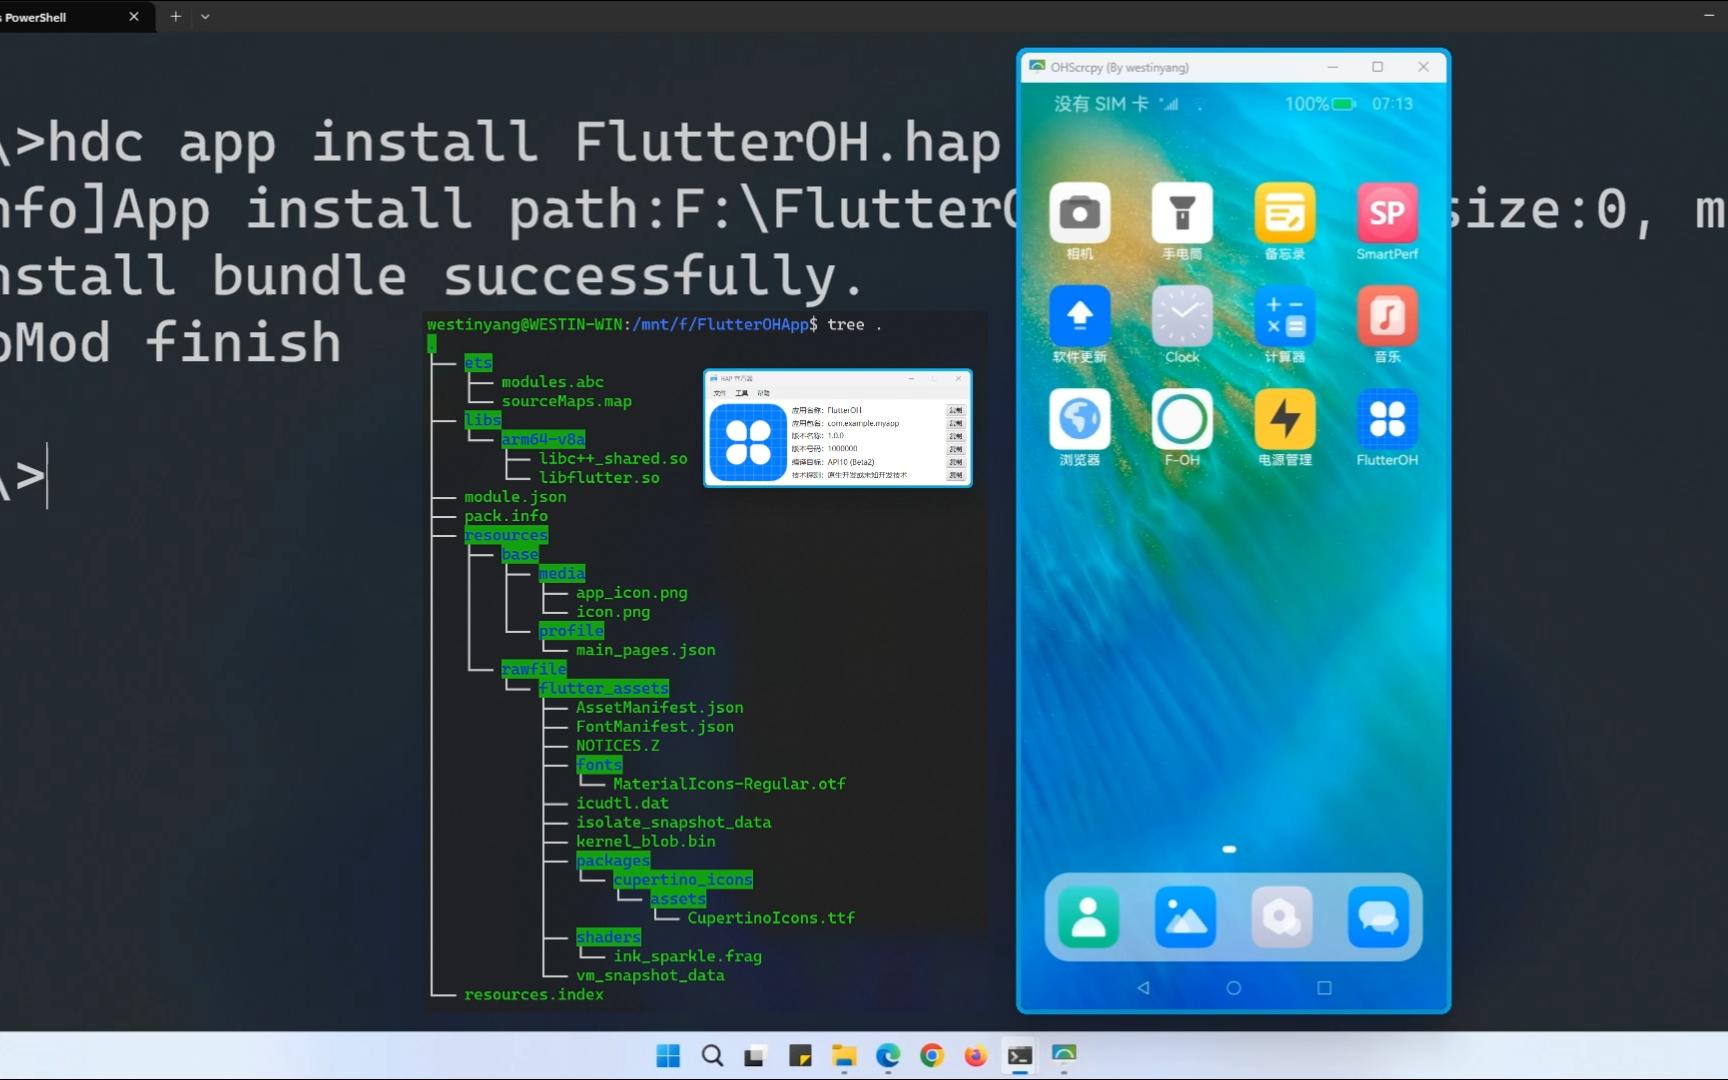Viewport: 1728px width, 1080px height.
Task: Copy the com.example.myapp package name
Action: pos(955,422)
